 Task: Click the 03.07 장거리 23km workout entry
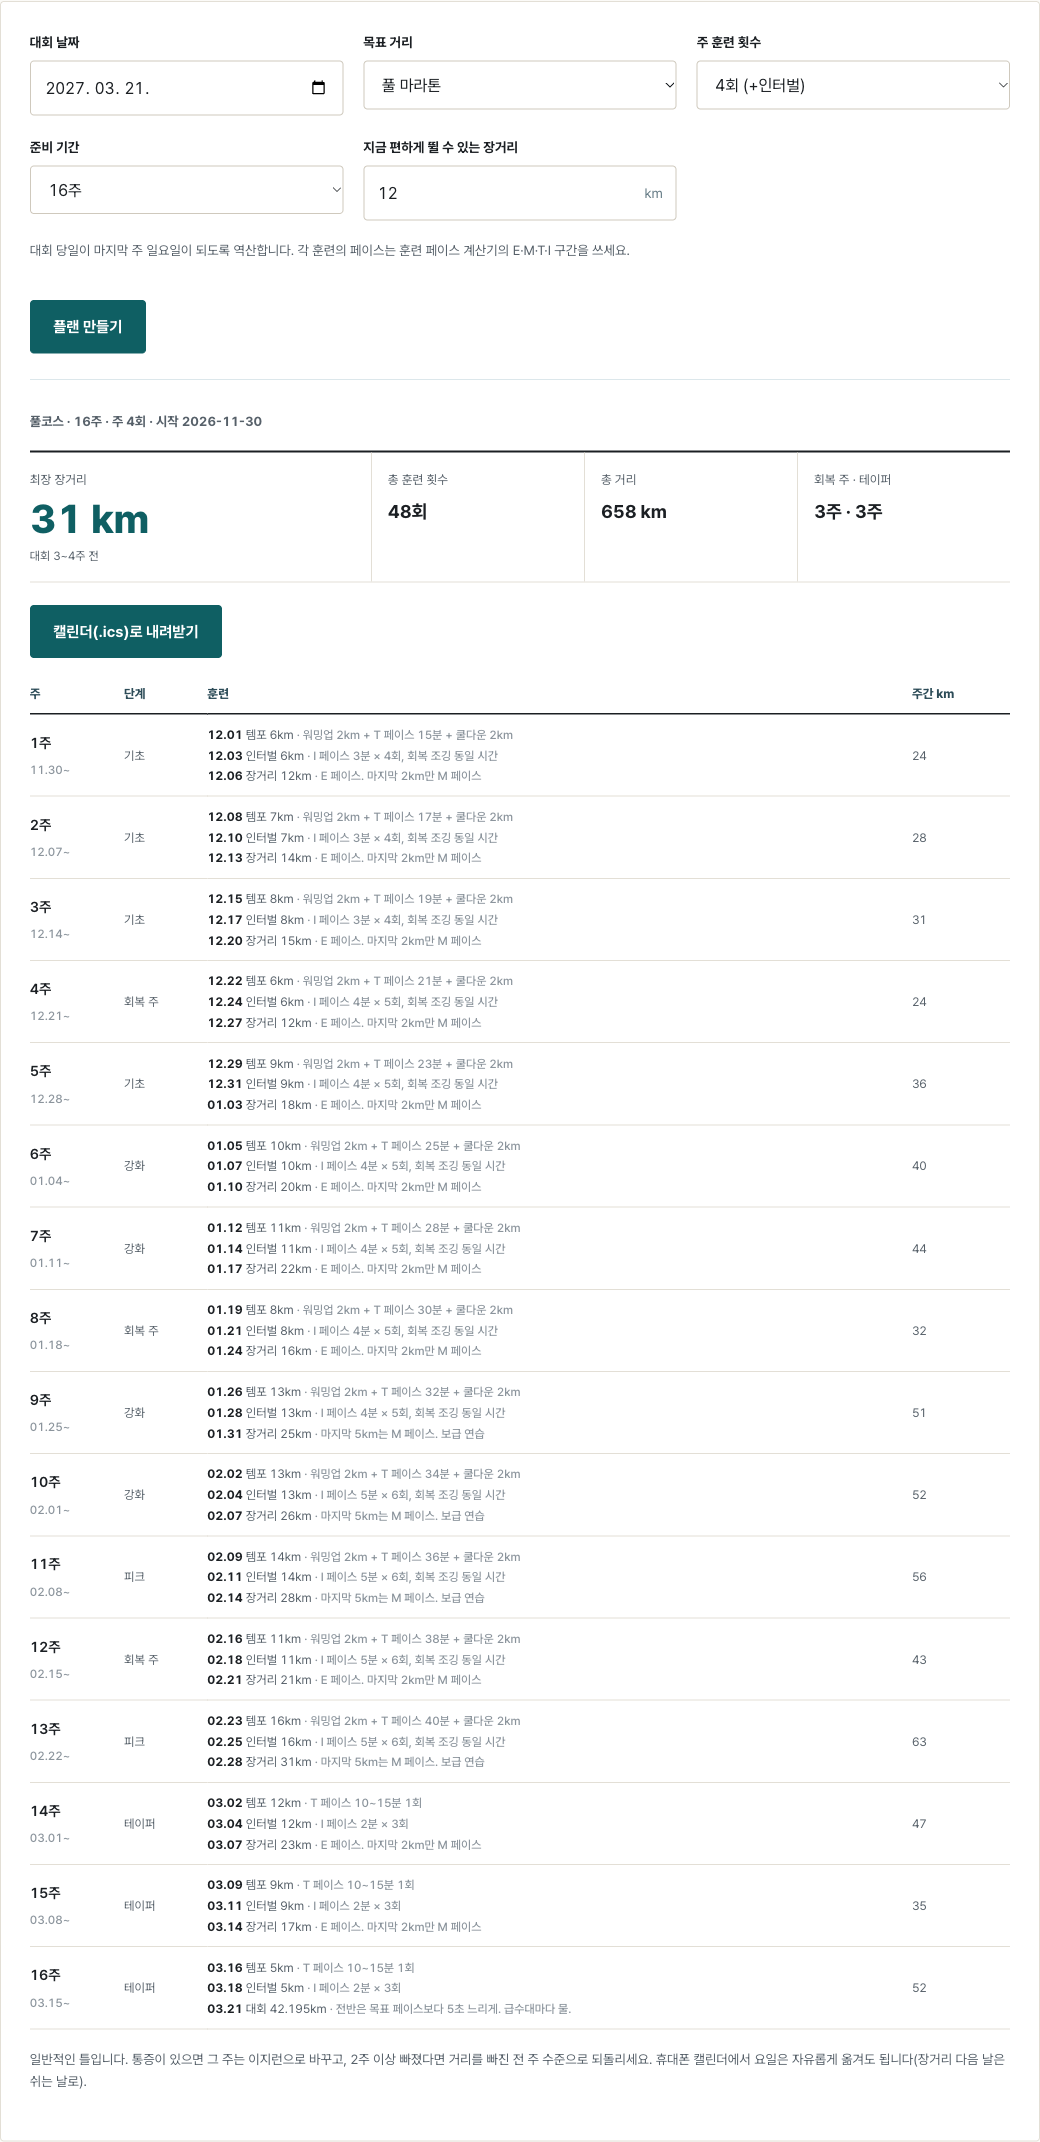344,1845
